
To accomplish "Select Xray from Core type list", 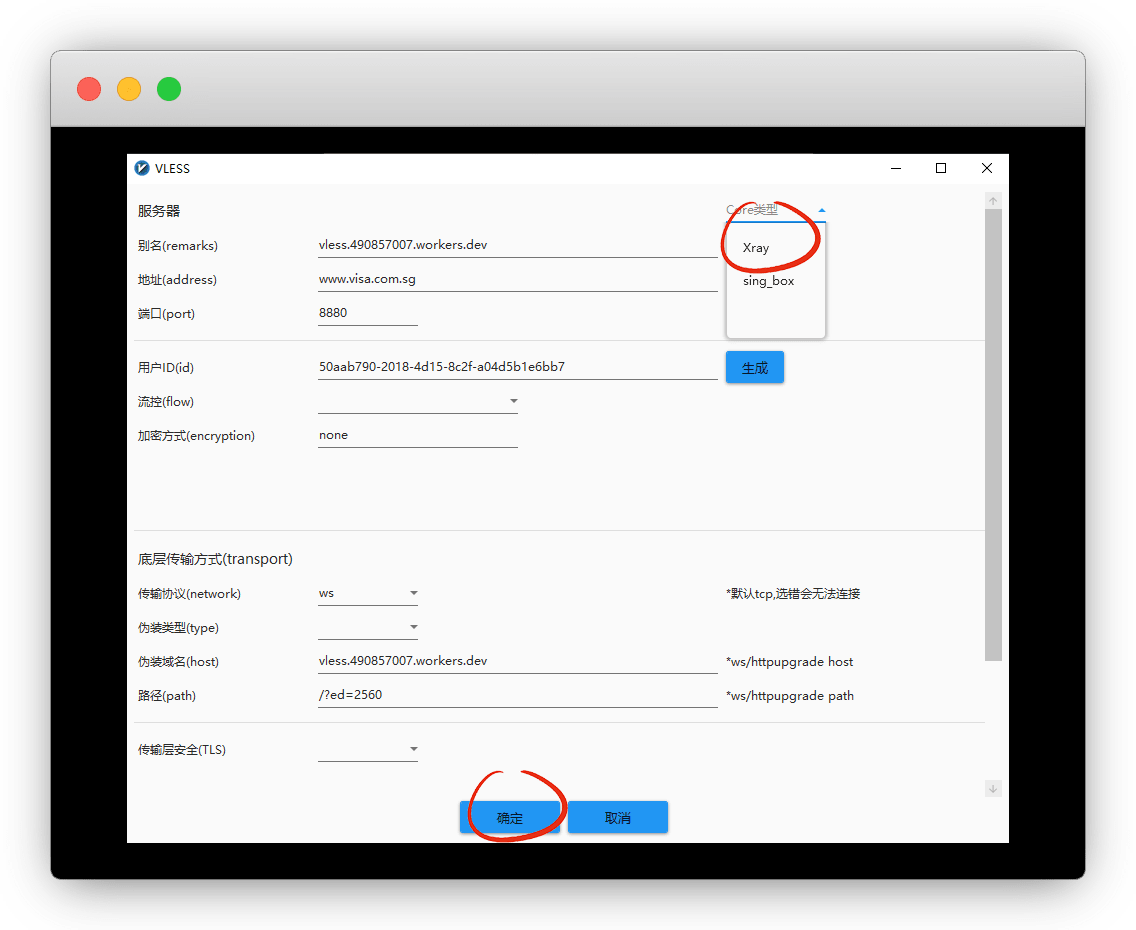I will tap(757, 248).
